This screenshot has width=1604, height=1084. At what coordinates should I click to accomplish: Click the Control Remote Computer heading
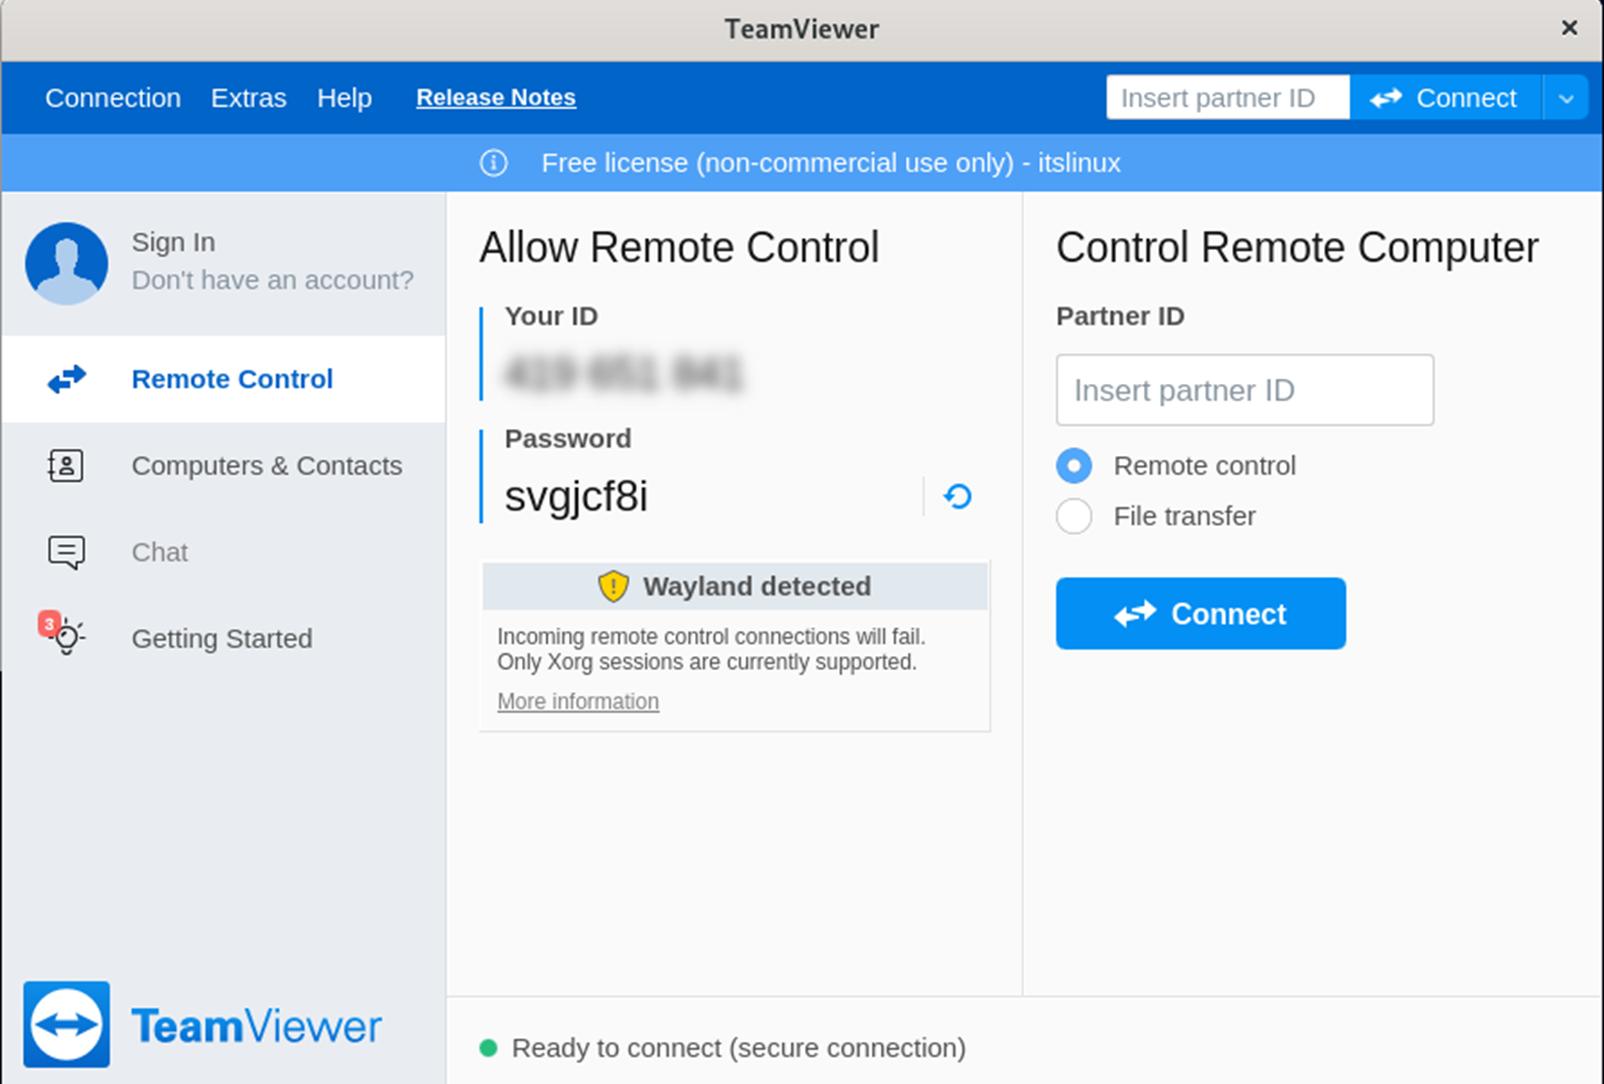coord(1297,247)
